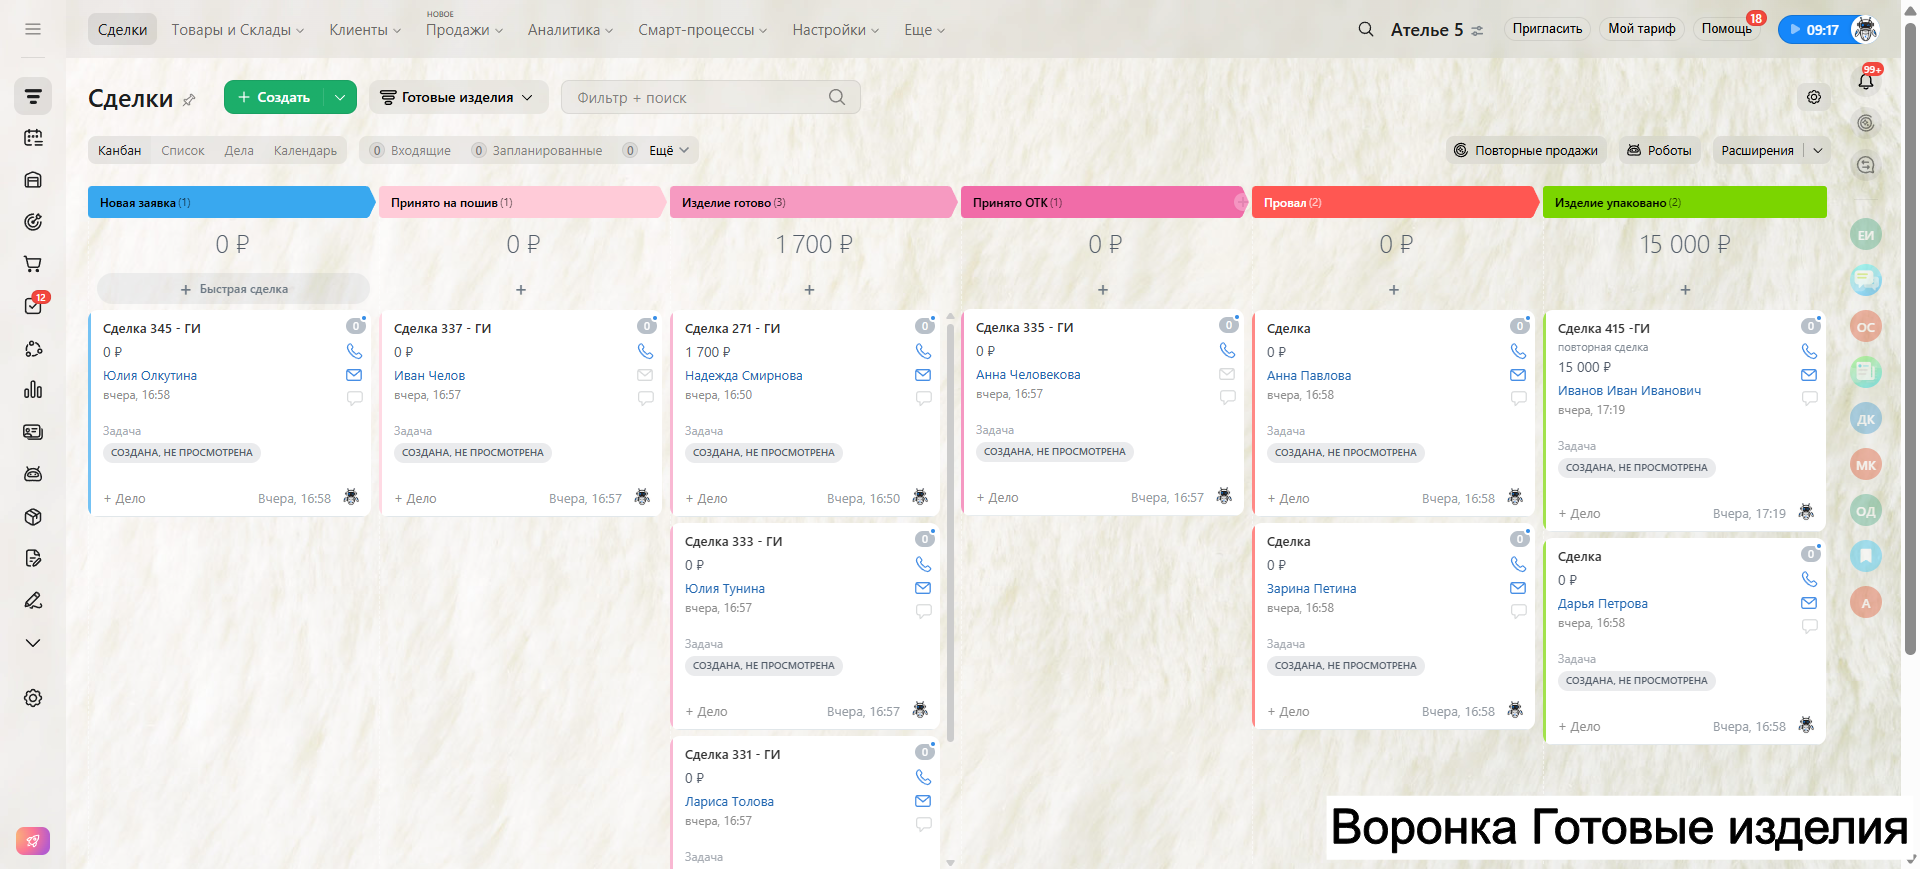Open the shopping cart icon in sidebar
Screen dimensions: 1920x869
[33, 264]
